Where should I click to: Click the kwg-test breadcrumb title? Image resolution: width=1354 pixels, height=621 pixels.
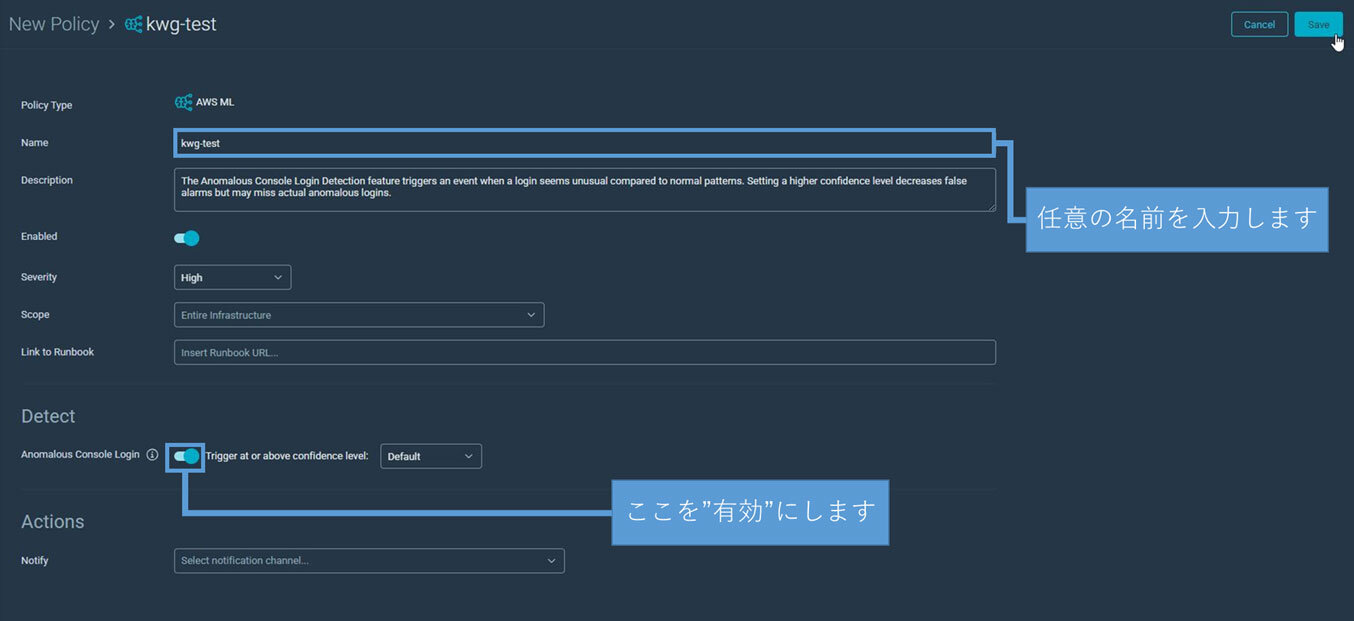pyautogui.click(x=181, y=25)
